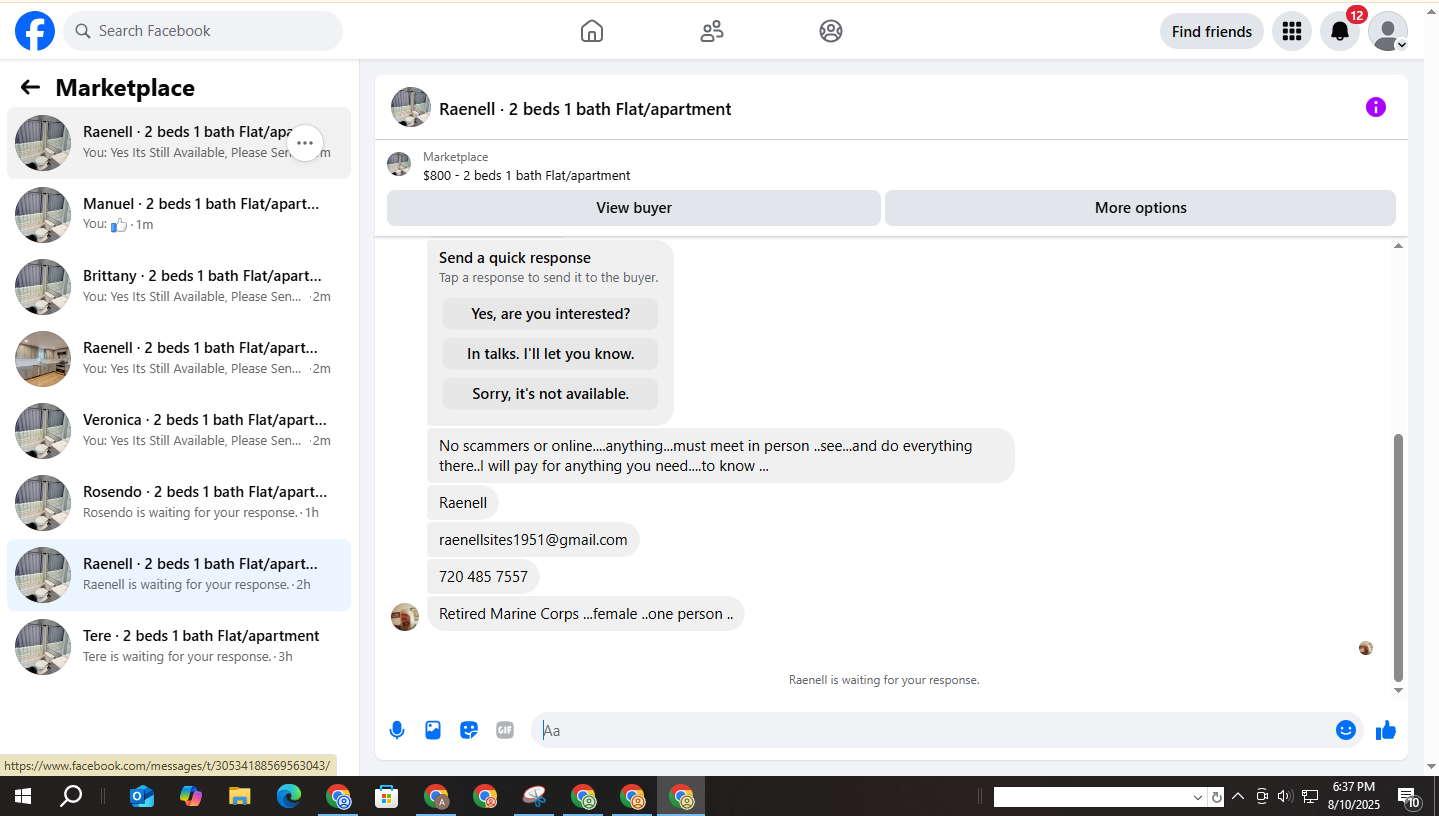This screenshot has width=1439, height=816.
Task: Open the Windows notification center icon
Action: click(x=1409, y=797)
